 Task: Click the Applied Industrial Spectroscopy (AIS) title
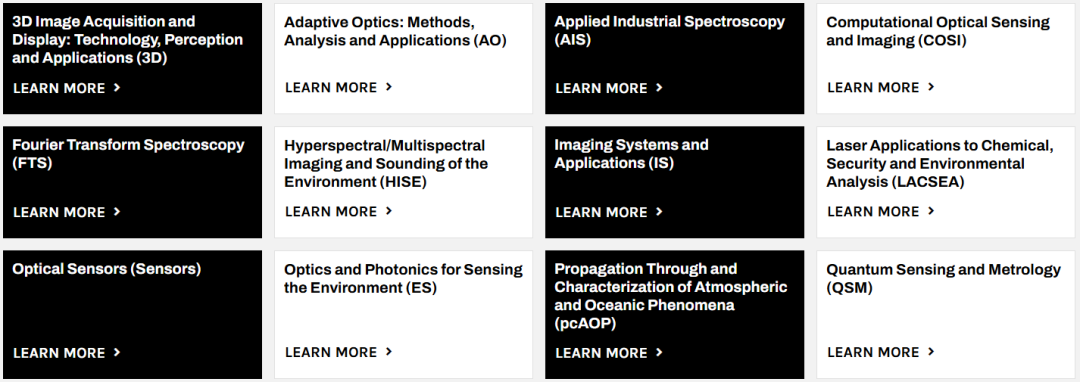[x=669, y=31]
